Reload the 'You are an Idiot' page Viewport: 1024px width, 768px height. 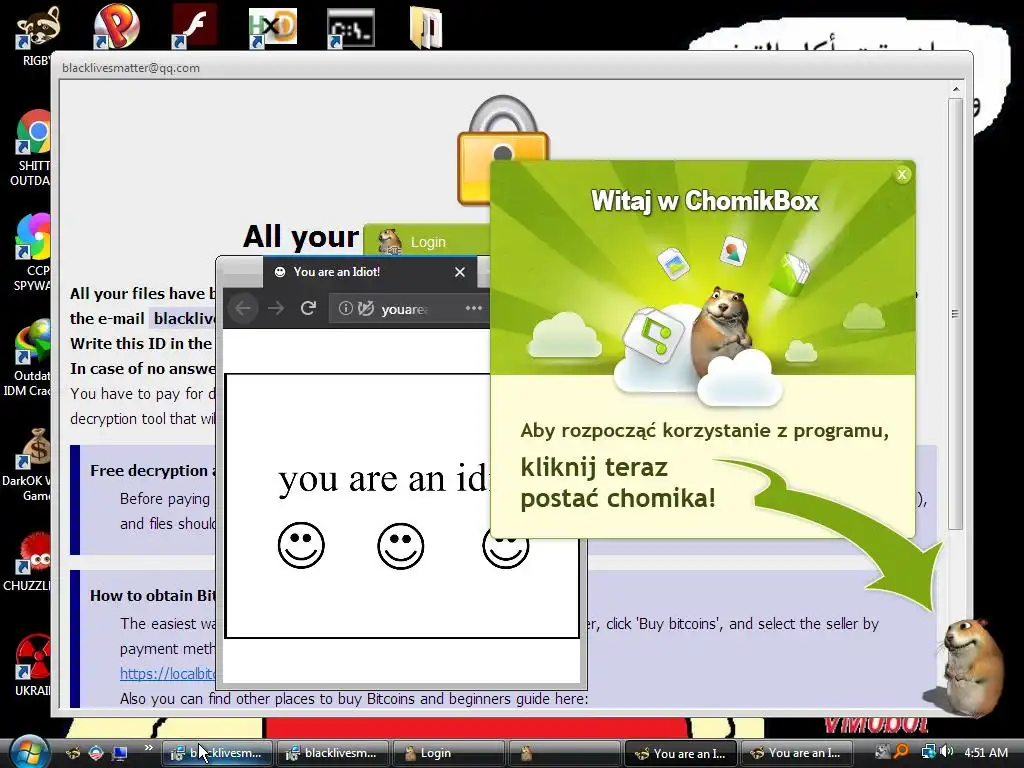click(308, 308)
